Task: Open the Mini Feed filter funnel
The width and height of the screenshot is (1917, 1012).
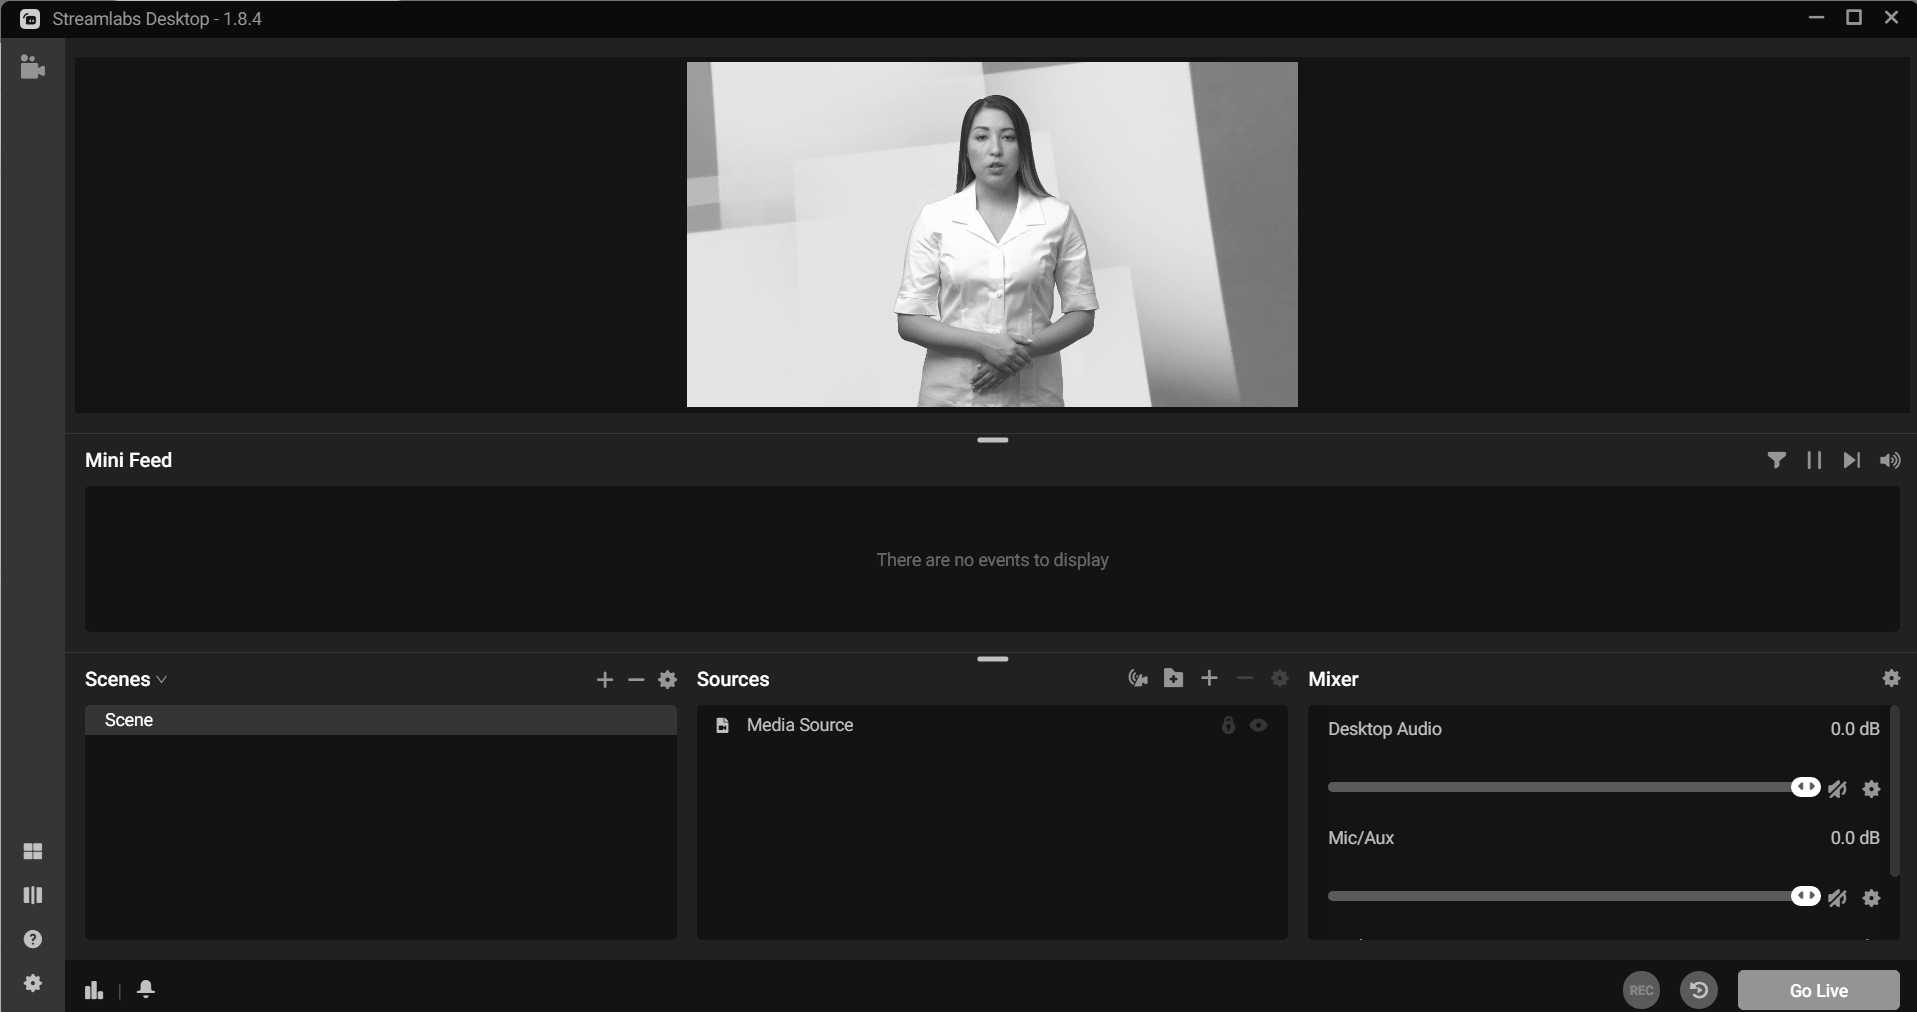Action: pyautogui.click(x=1776, y=460)
